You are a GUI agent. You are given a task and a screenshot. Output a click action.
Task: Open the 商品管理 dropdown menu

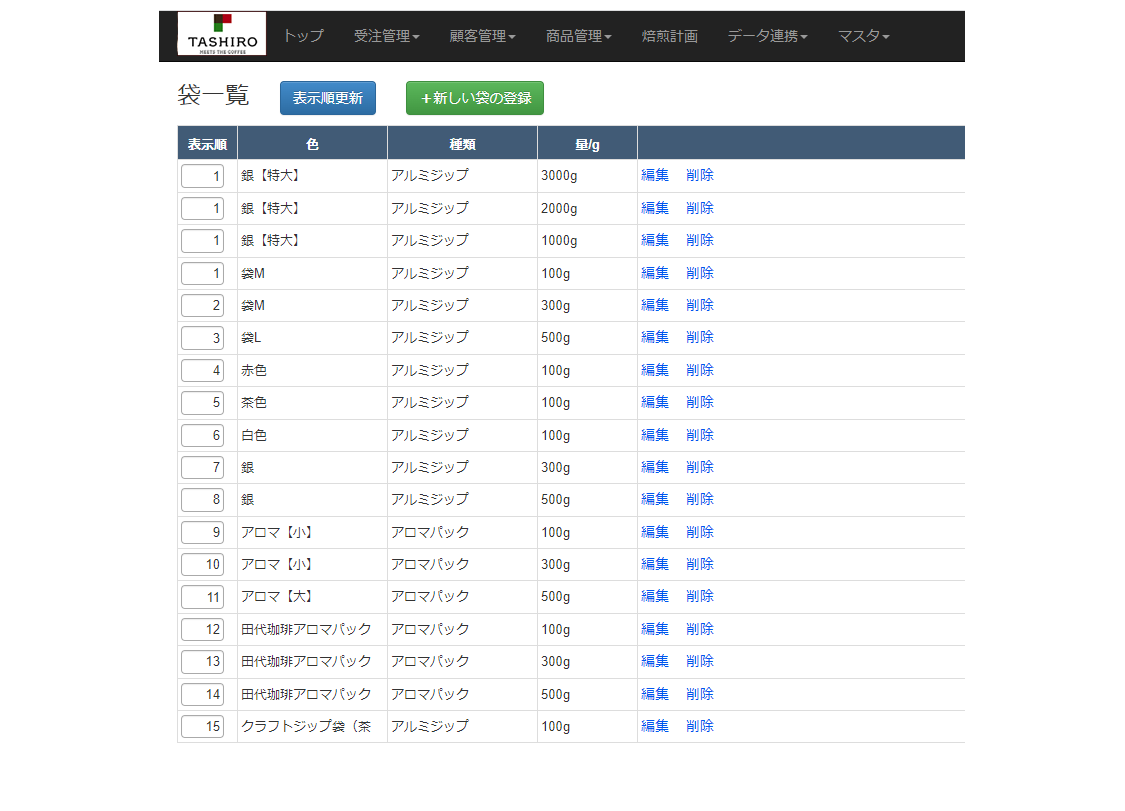[578, 36]
